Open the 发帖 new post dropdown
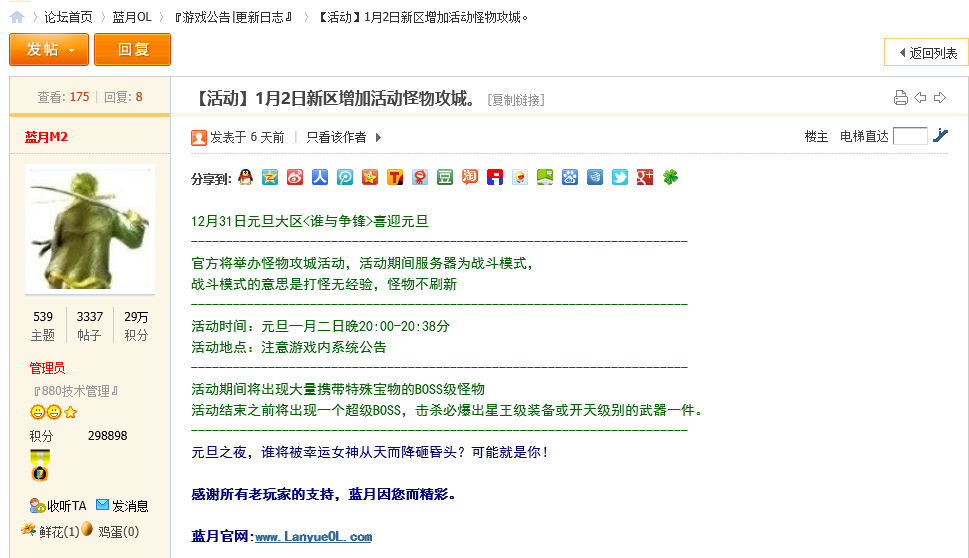This screenshot has width=969, height=558. coord(49,50)
